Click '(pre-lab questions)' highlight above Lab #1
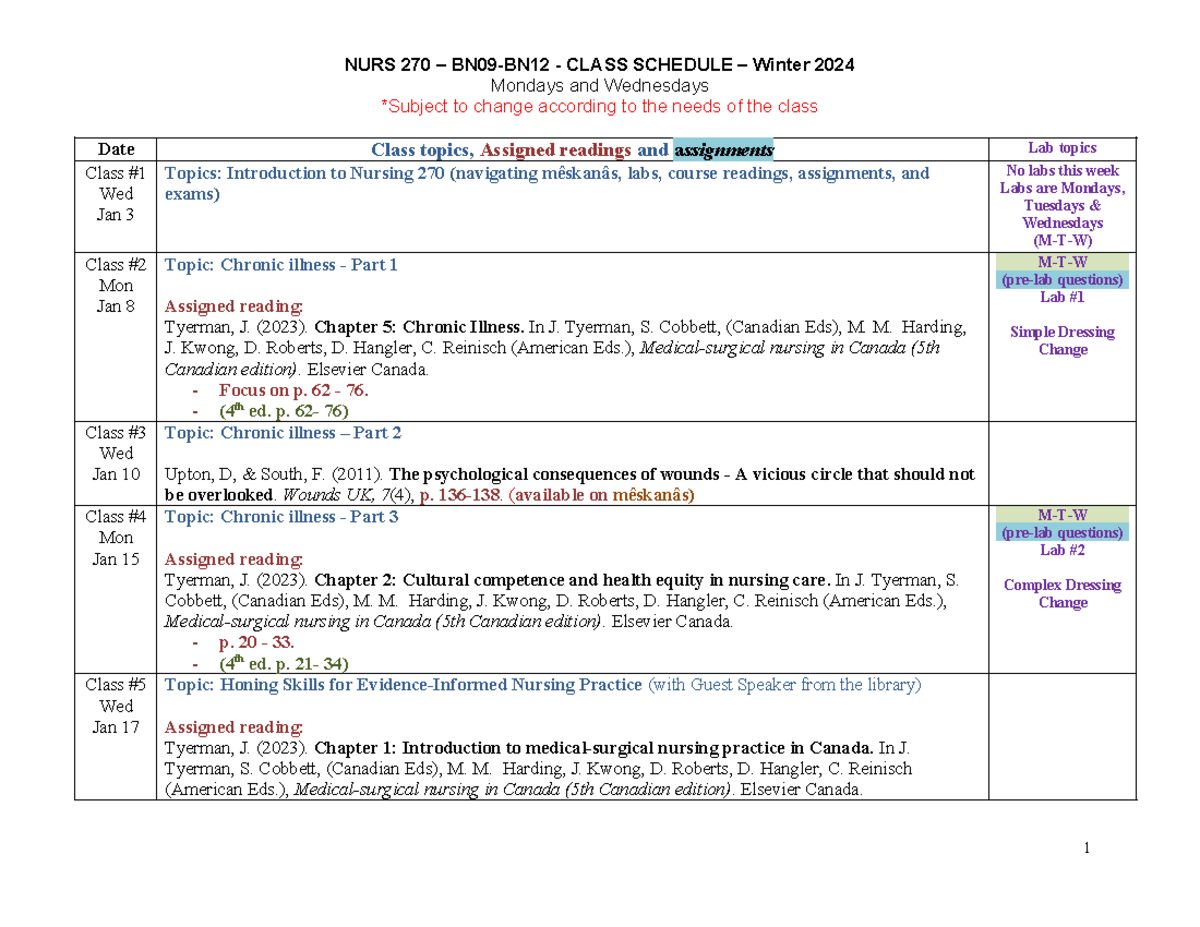The width and height of the screenshot is (1200, 927). 1063,280
